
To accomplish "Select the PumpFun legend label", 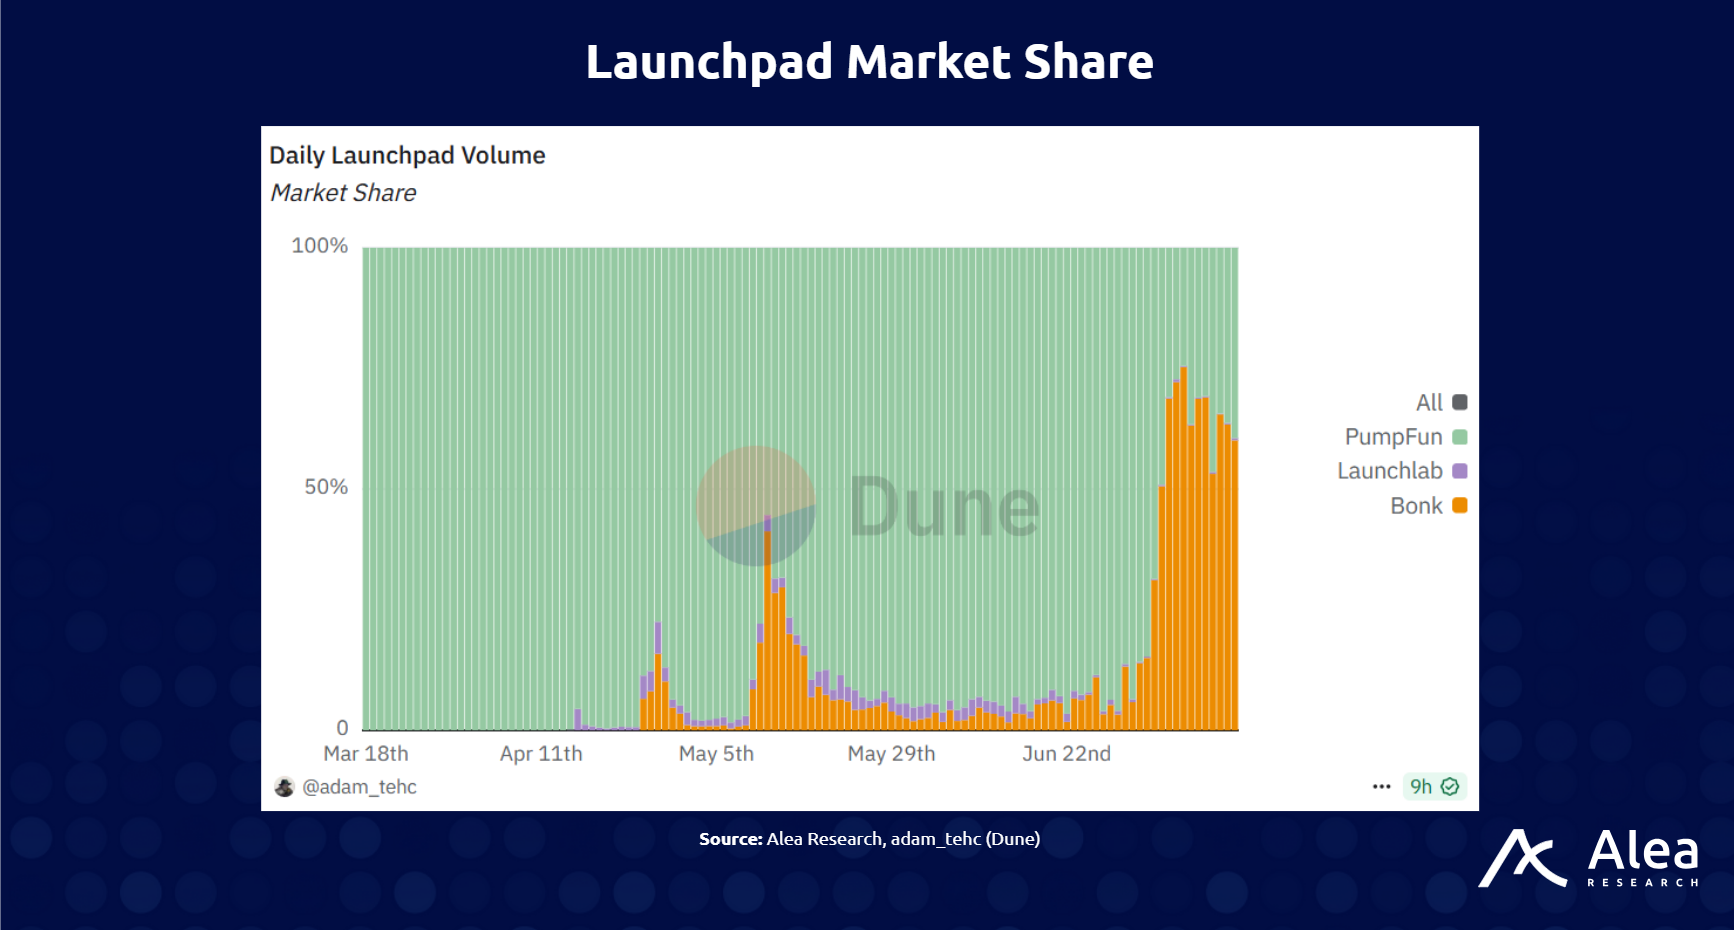I will click(x=1393, y=437).
